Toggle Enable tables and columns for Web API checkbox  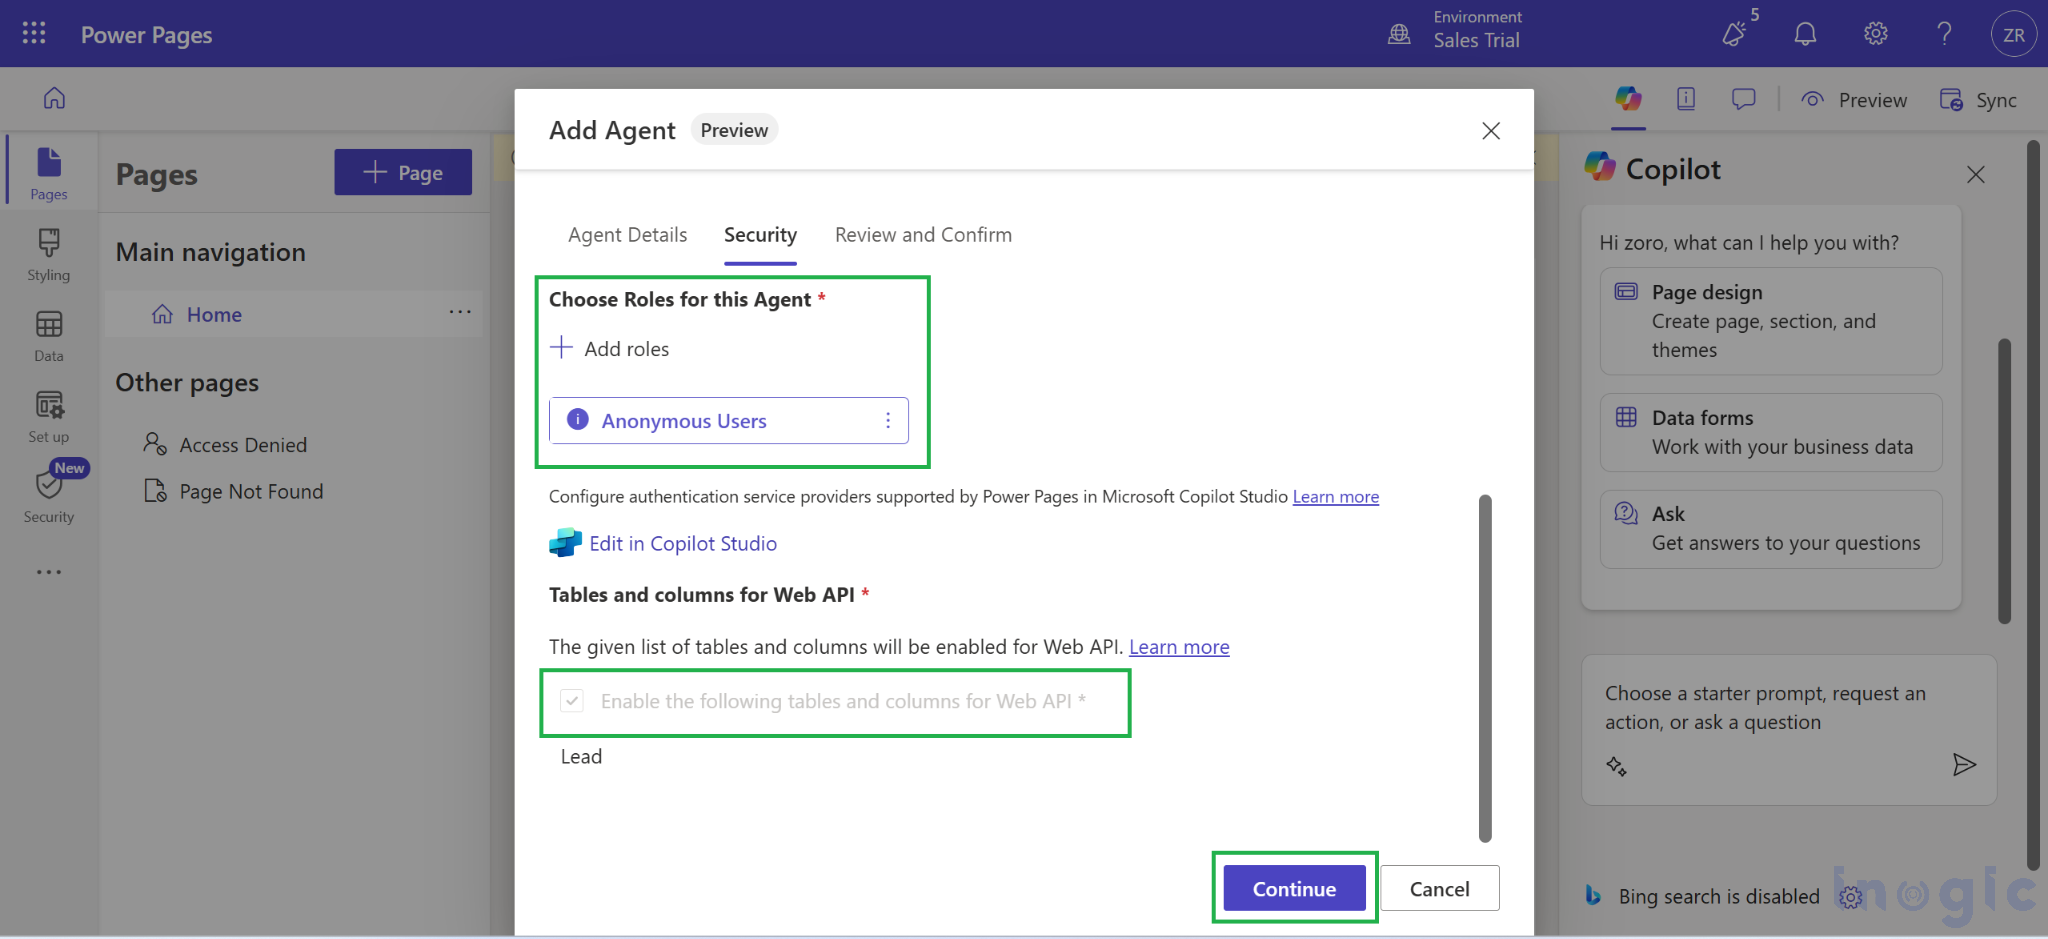[x=572, y=701]
